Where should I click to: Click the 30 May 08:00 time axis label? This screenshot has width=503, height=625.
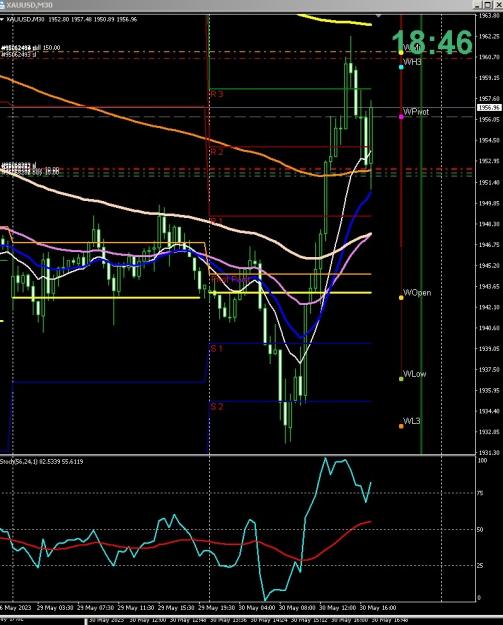click(297, 608)
